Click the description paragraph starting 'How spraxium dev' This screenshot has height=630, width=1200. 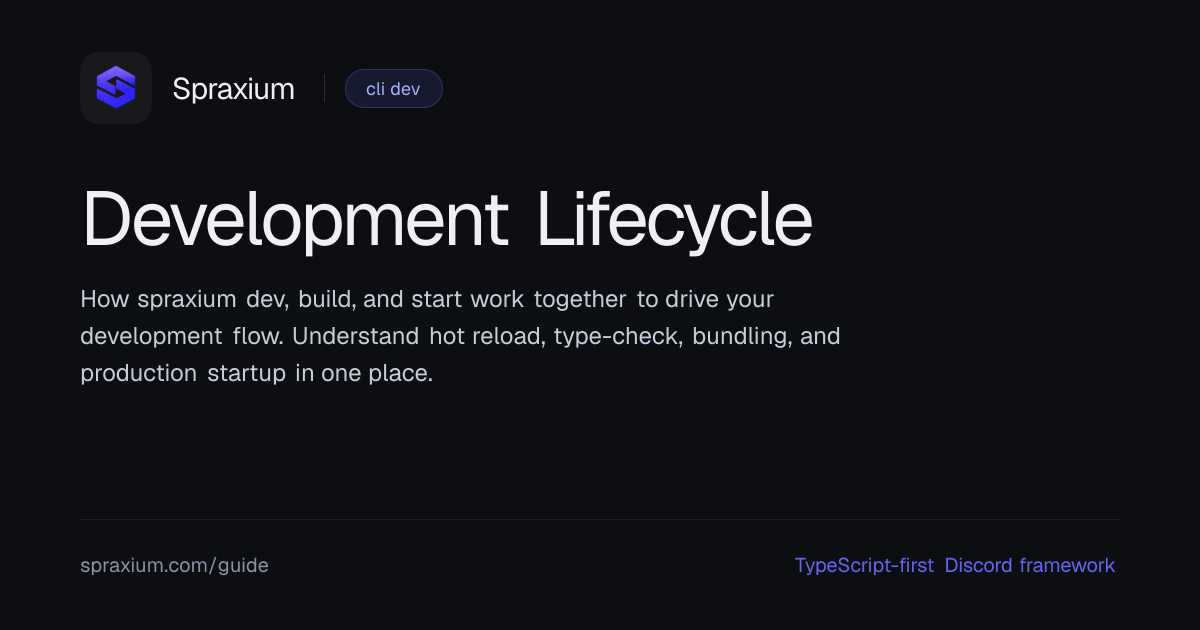460,336
